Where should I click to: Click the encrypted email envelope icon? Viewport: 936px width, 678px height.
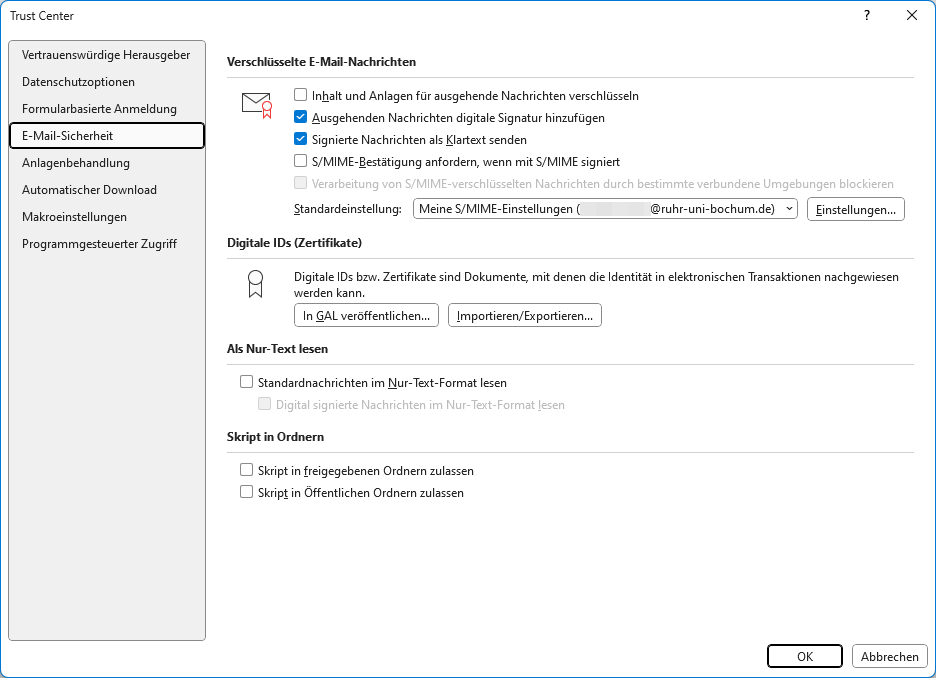257,105
